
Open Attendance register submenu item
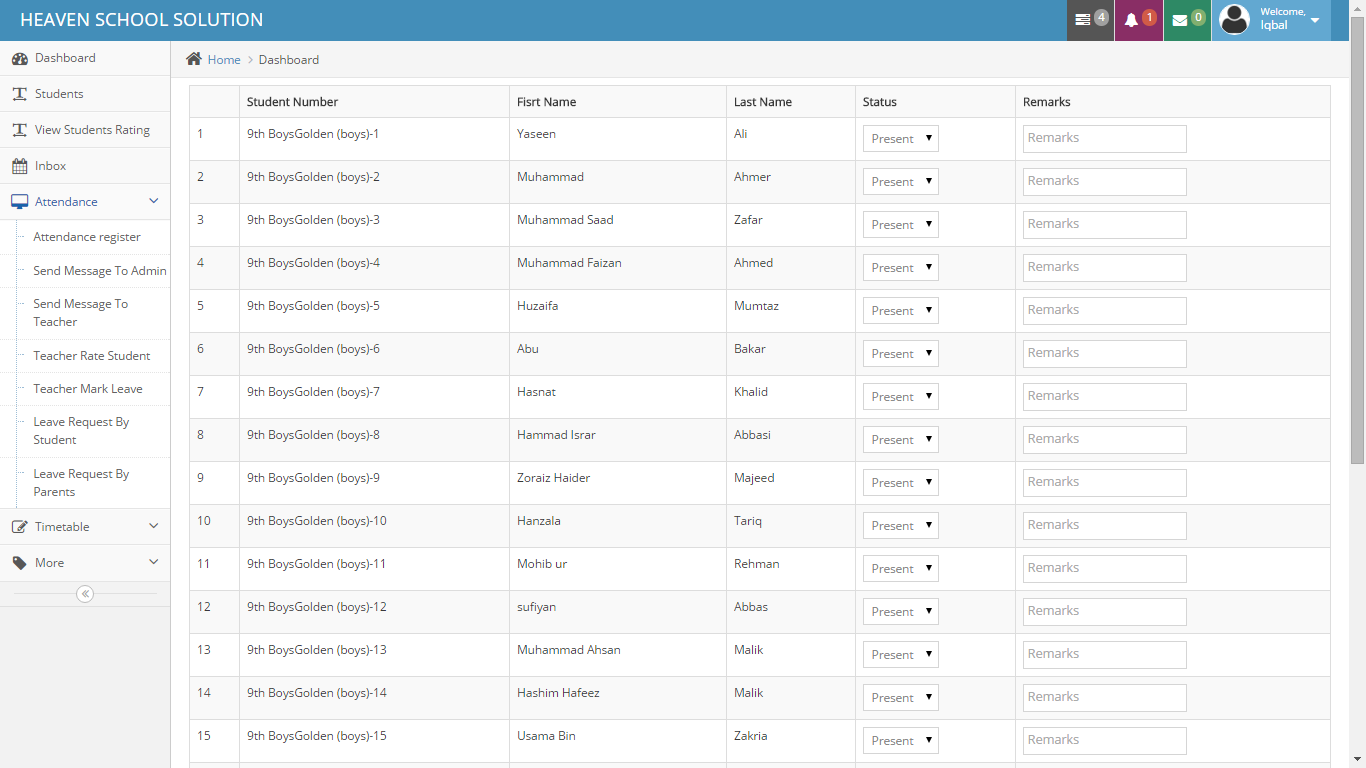click(x=87, y=237)
